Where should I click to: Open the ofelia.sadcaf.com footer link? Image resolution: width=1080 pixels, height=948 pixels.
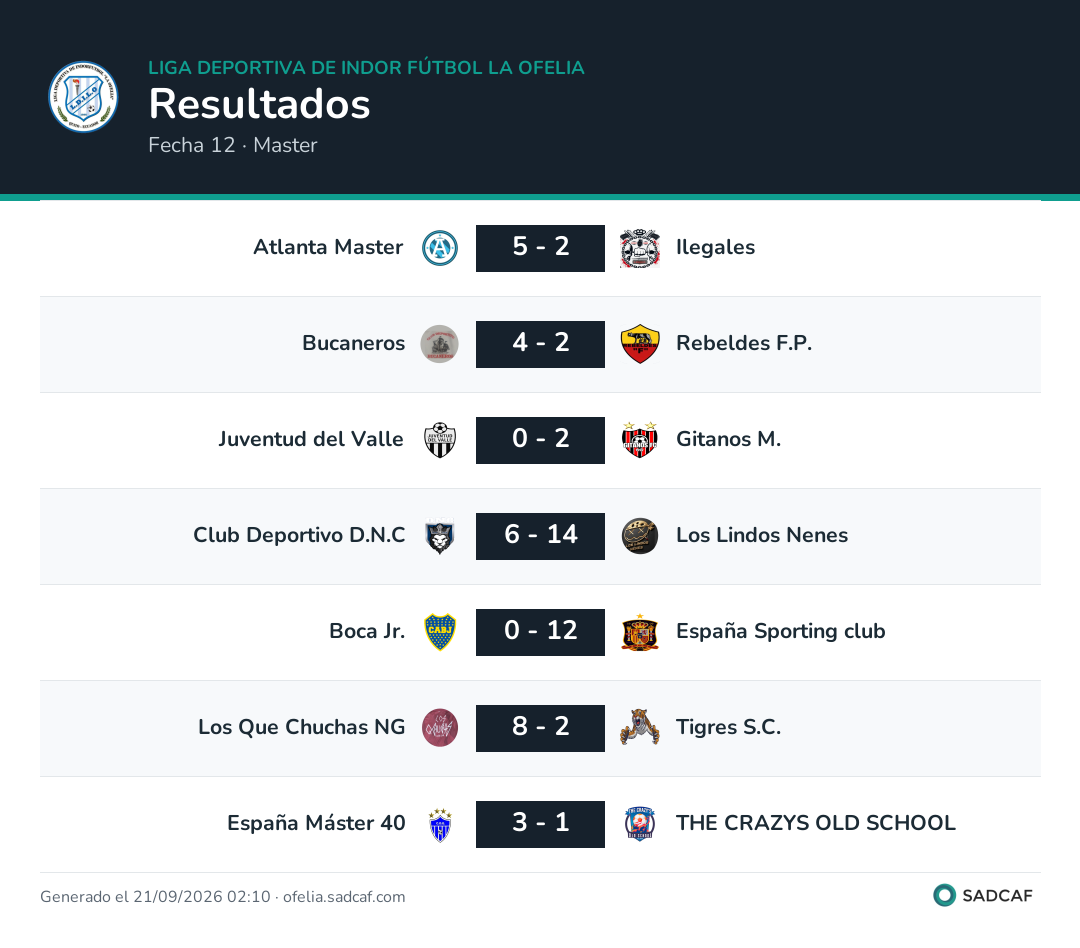[x=344, y=896]
